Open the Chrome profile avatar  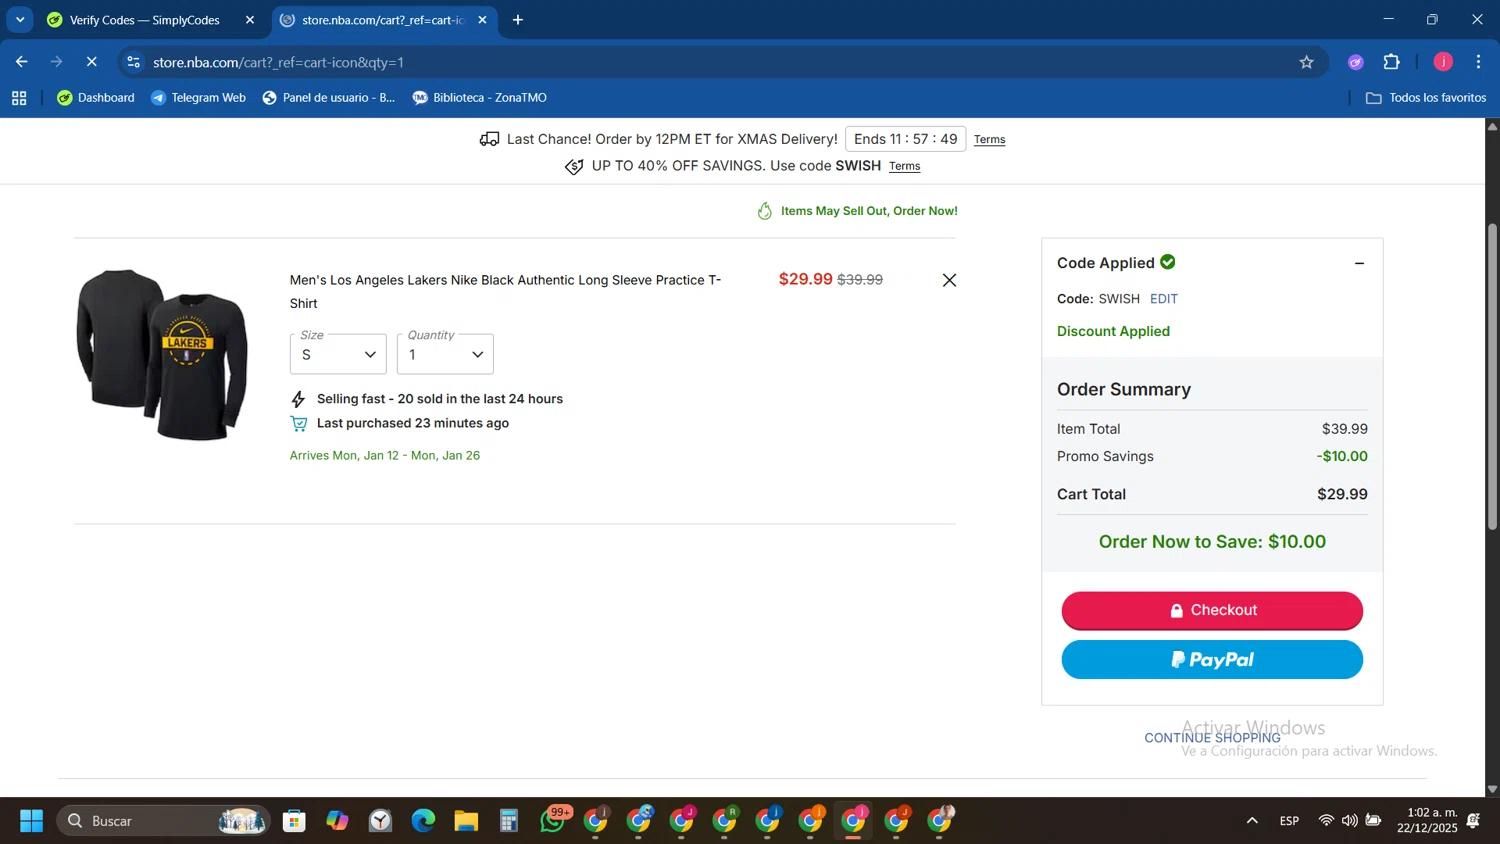click(1443, 62)
